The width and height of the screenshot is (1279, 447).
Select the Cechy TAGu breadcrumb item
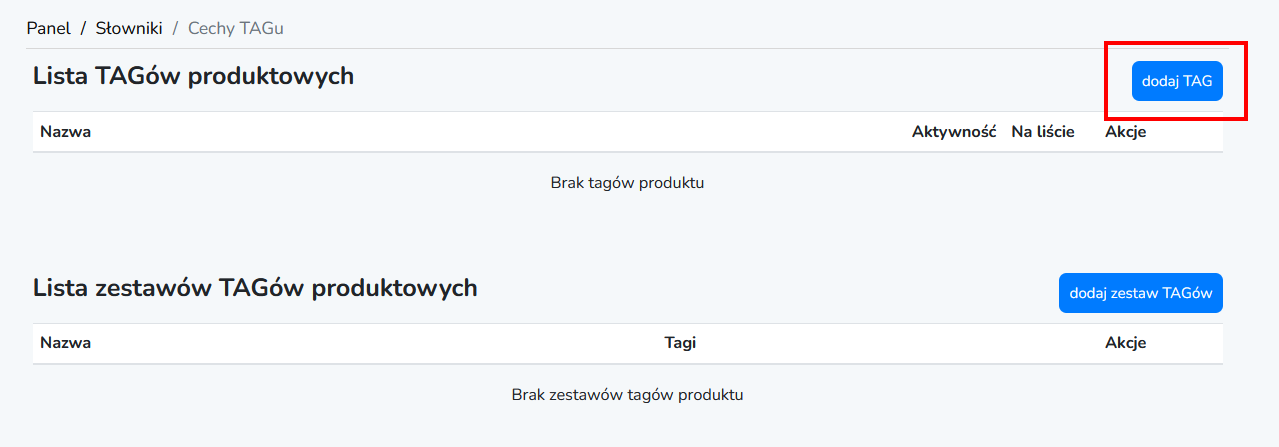pyautogui.click(x=235, y=28)
